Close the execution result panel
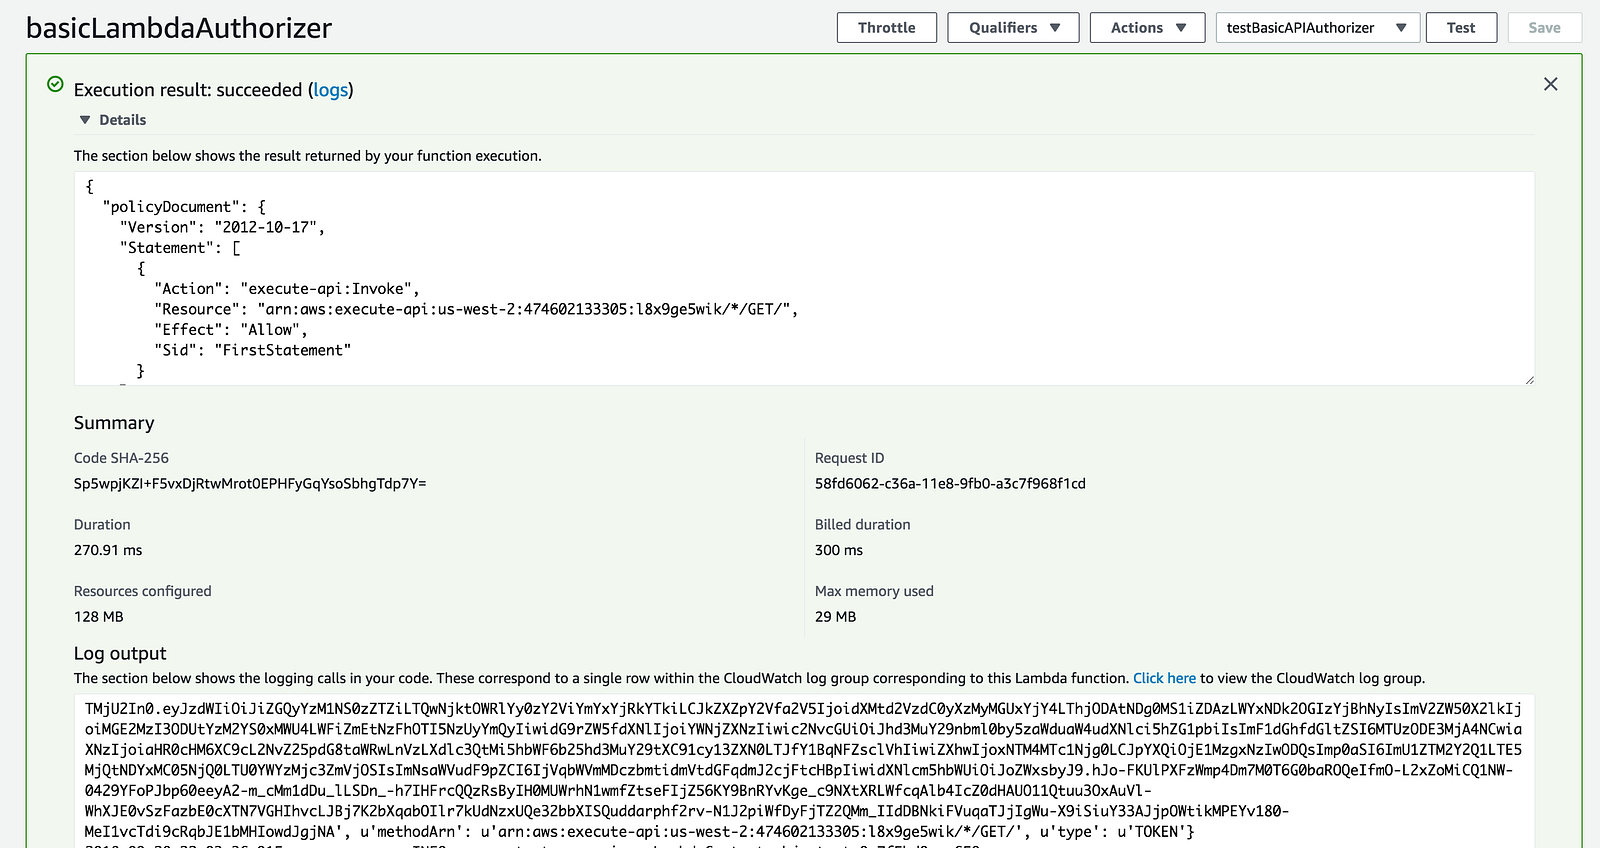 [x=1550, y=84]
